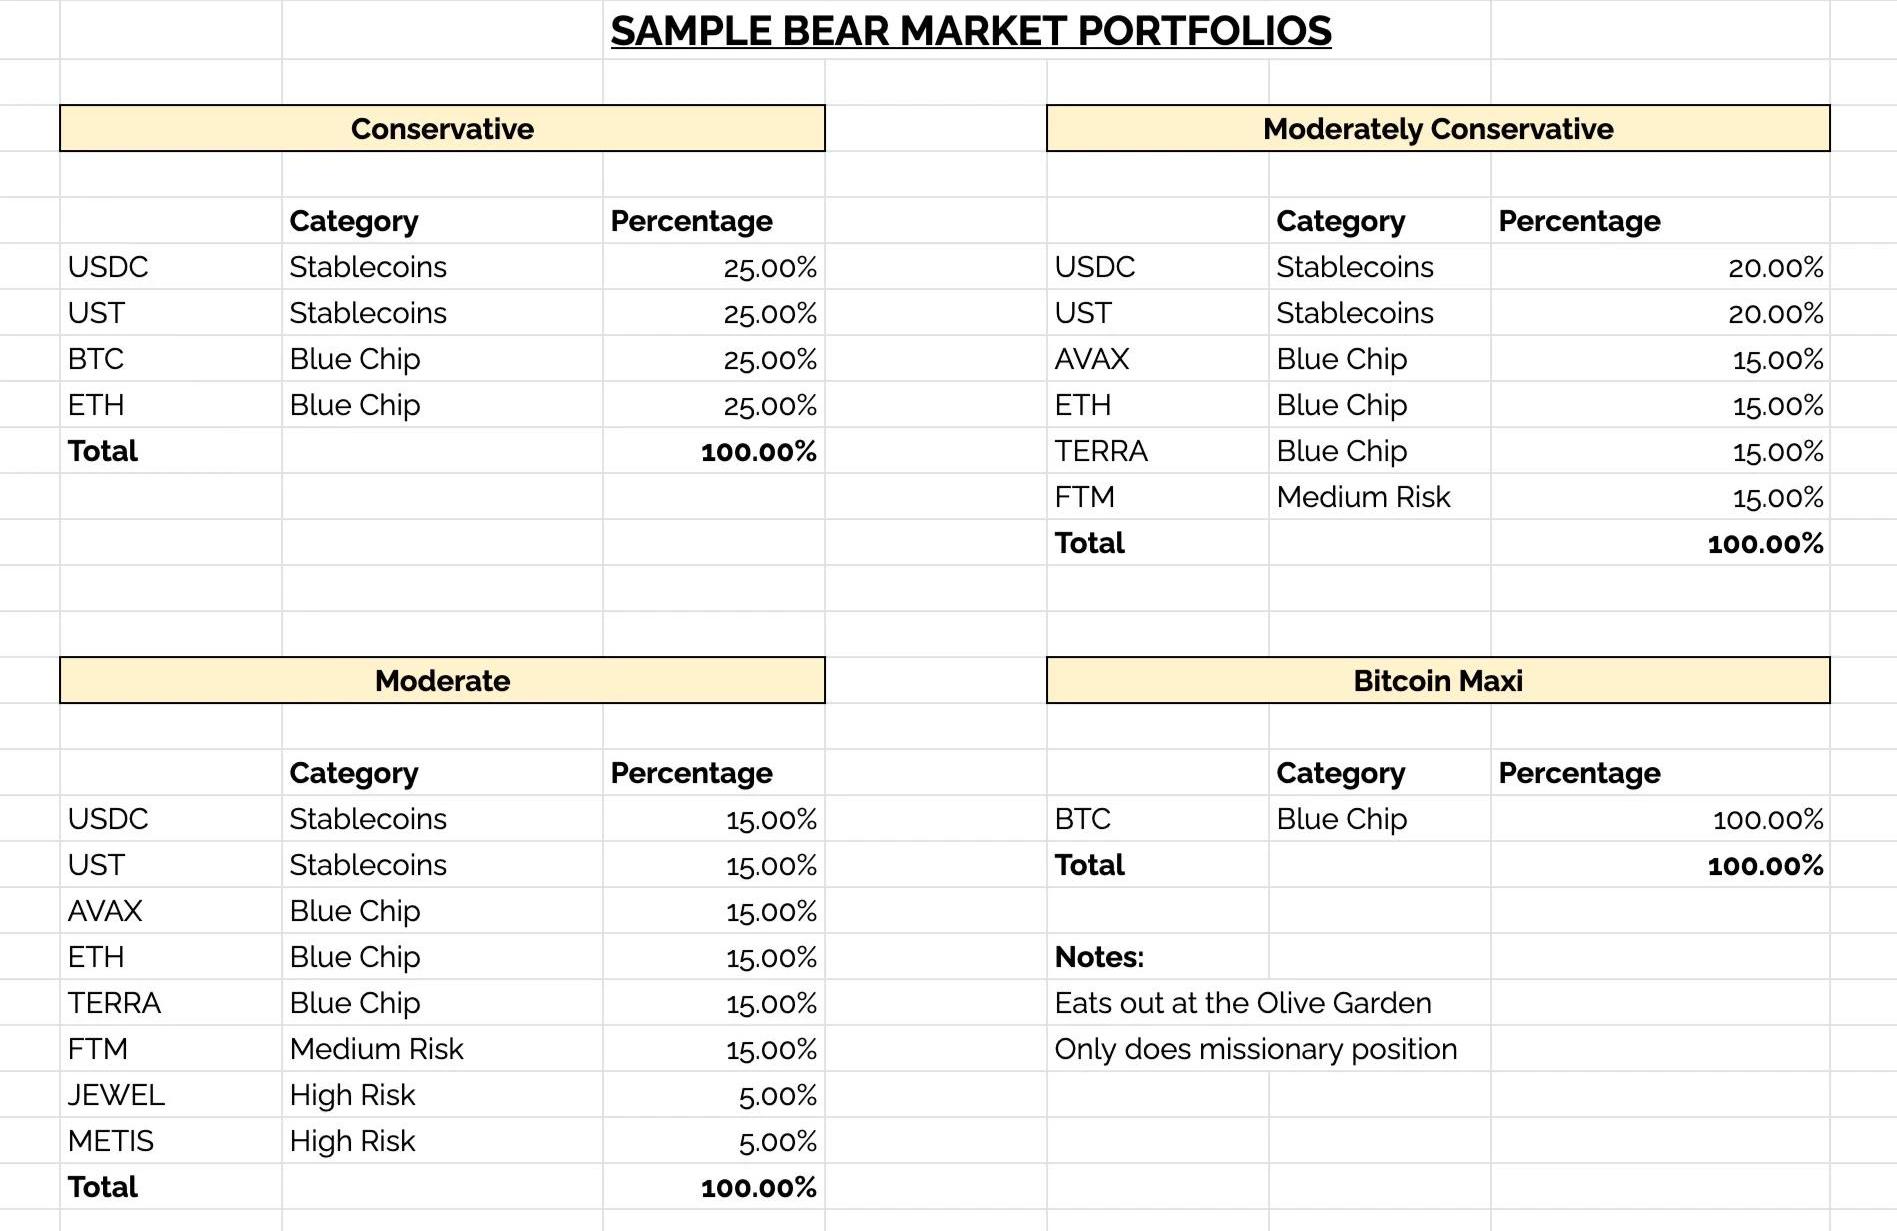Select TERRA cell in Moderately Conservative table
This screenshot has height=1231, width=1897.
coord(1101,451)
